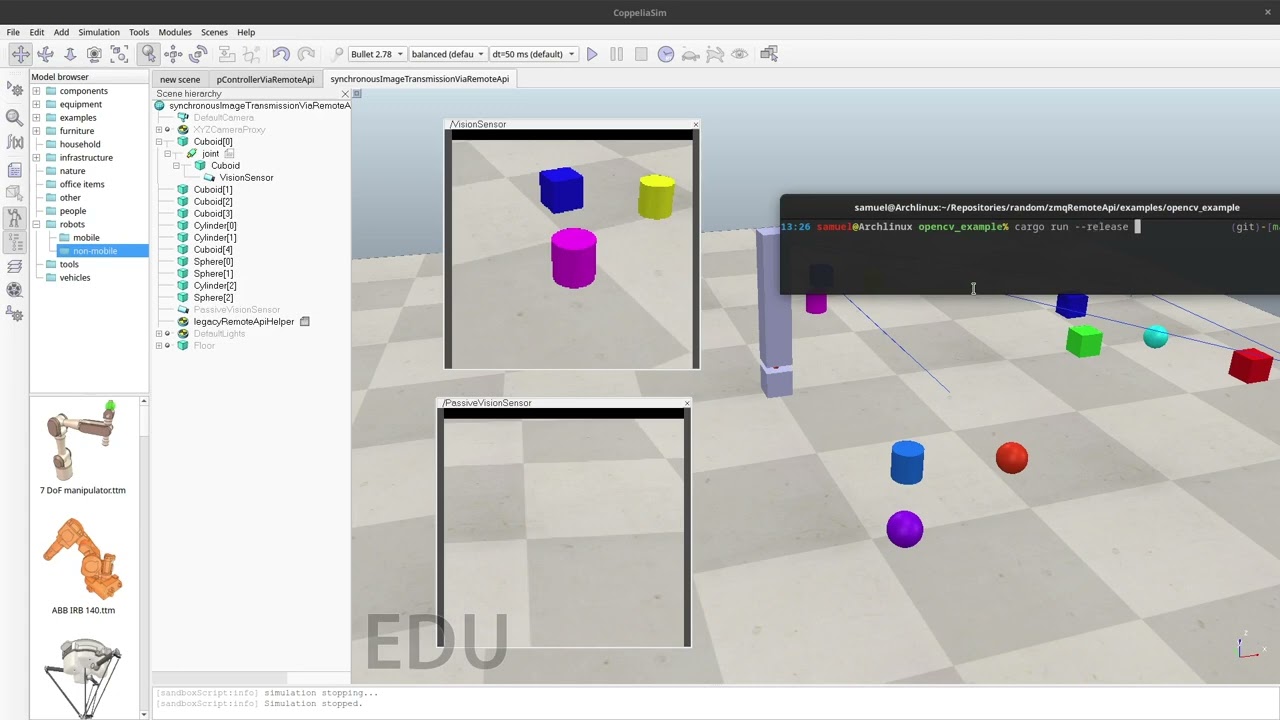This screenshot has height=720, width=1280.
Task: Open the Scenes menu
Action: click(x=214, y=32)
